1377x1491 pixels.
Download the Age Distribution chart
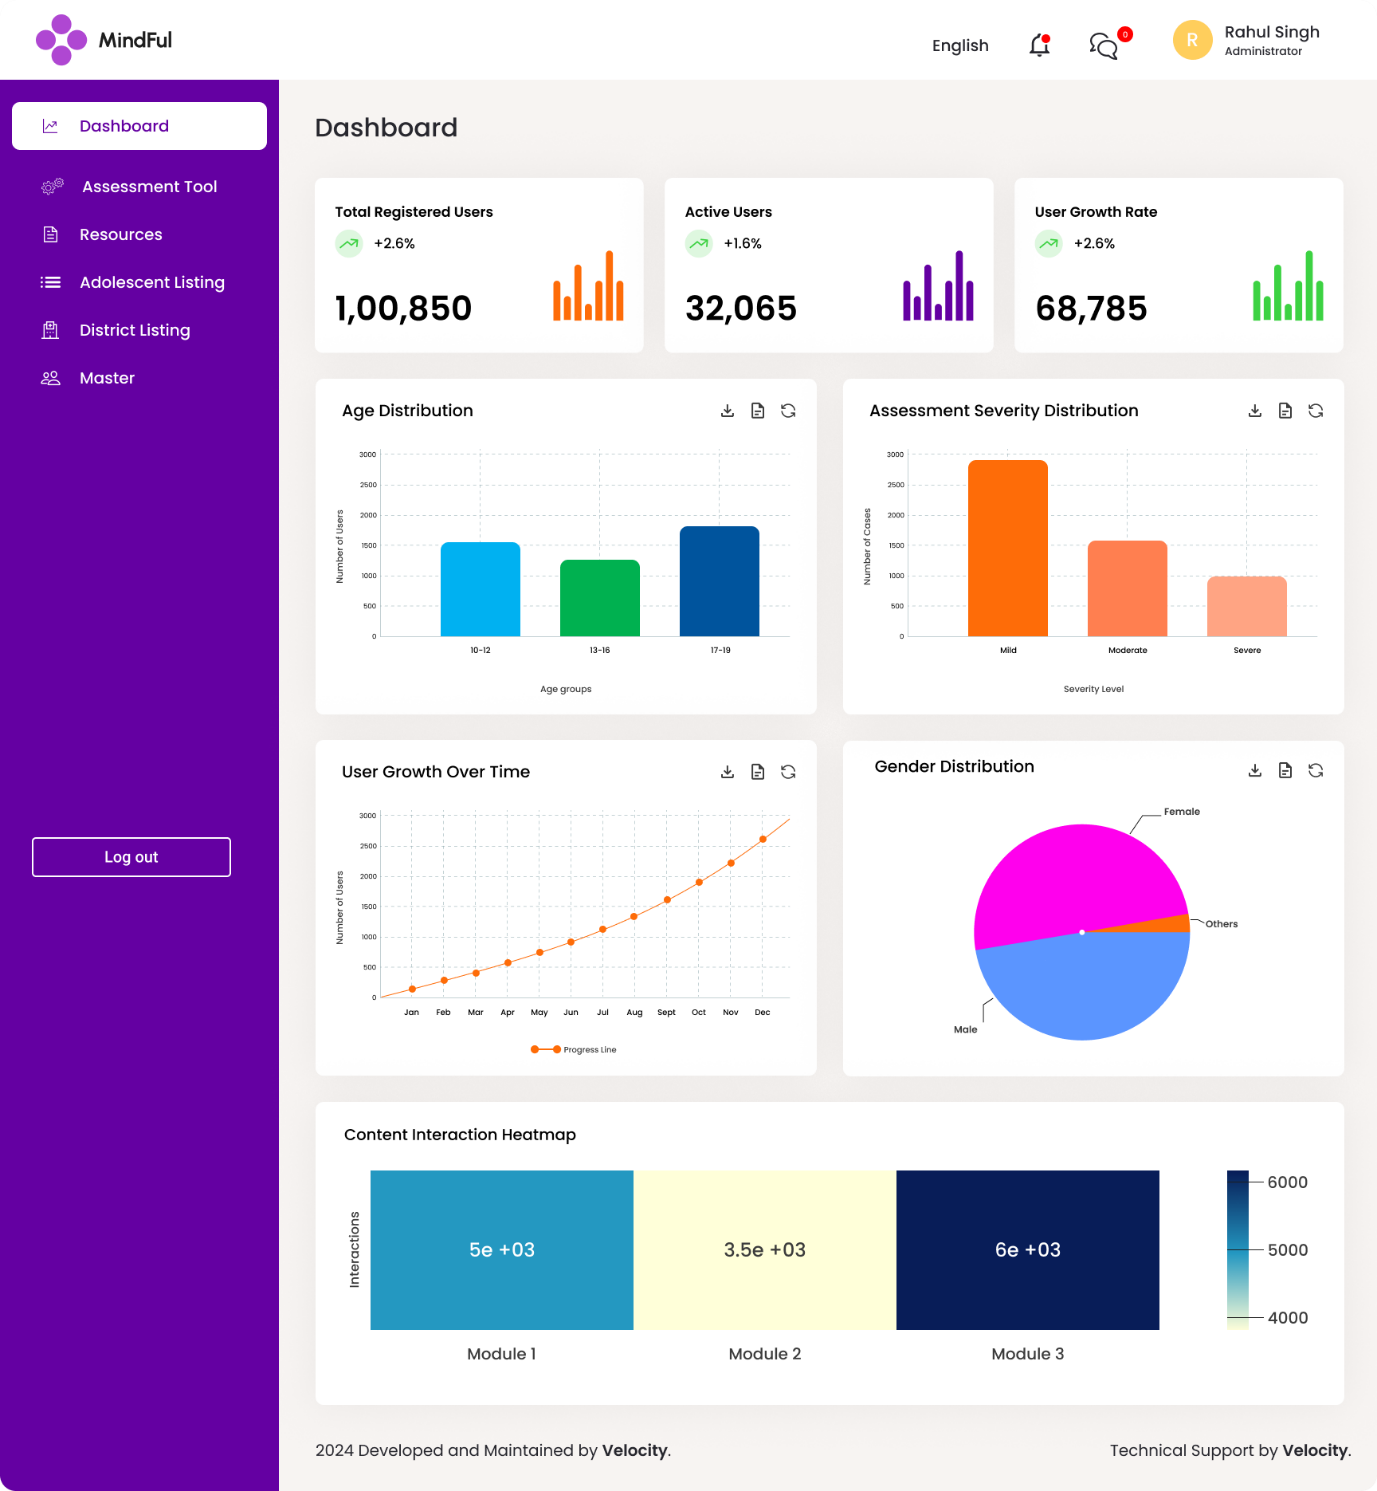(727, 410)
